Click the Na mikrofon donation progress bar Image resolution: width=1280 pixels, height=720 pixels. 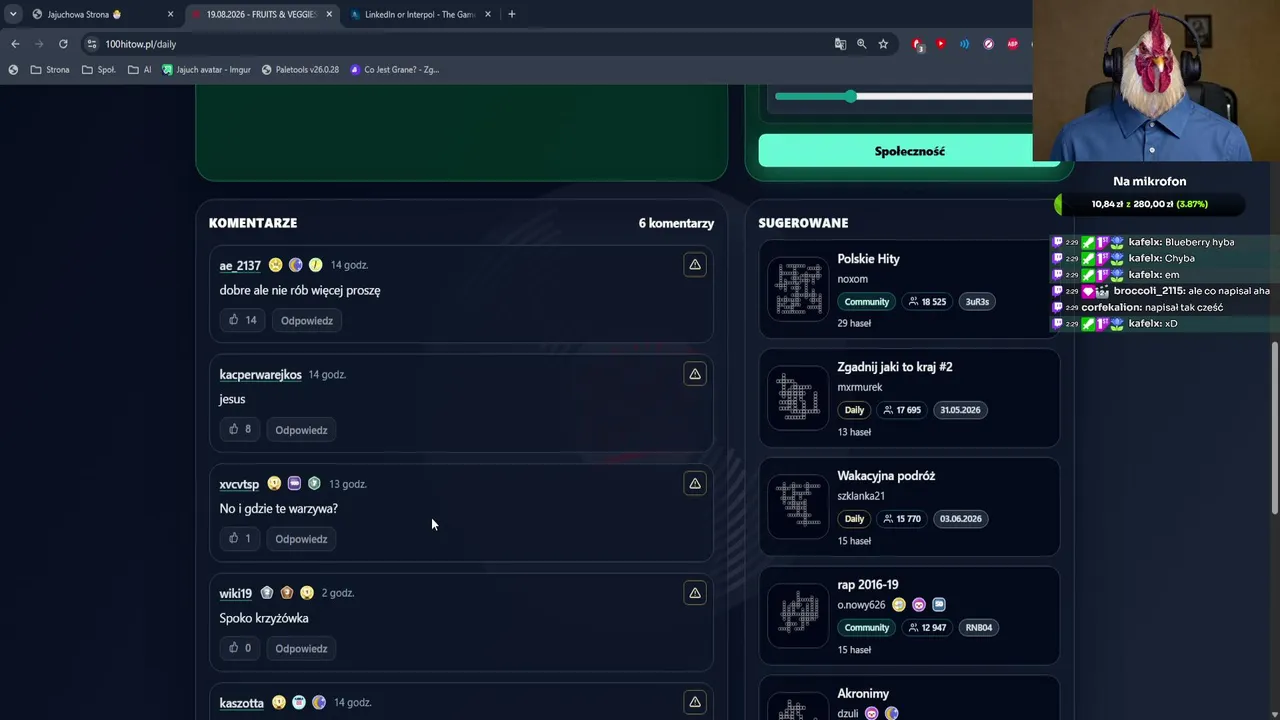pos(1149,204)
